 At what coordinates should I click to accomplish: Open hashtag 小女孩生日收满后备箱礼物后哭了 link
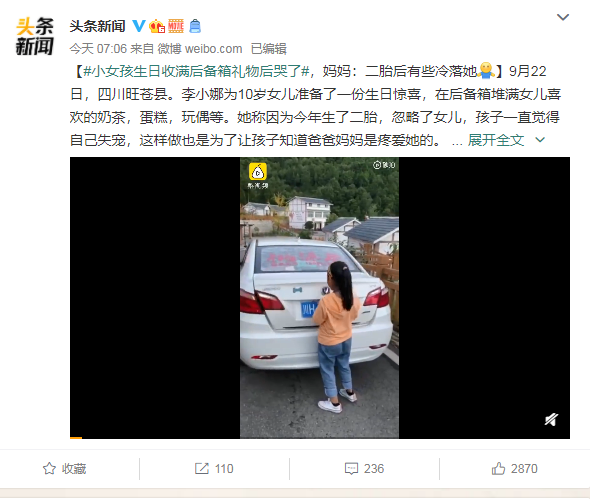coord(196,71)
